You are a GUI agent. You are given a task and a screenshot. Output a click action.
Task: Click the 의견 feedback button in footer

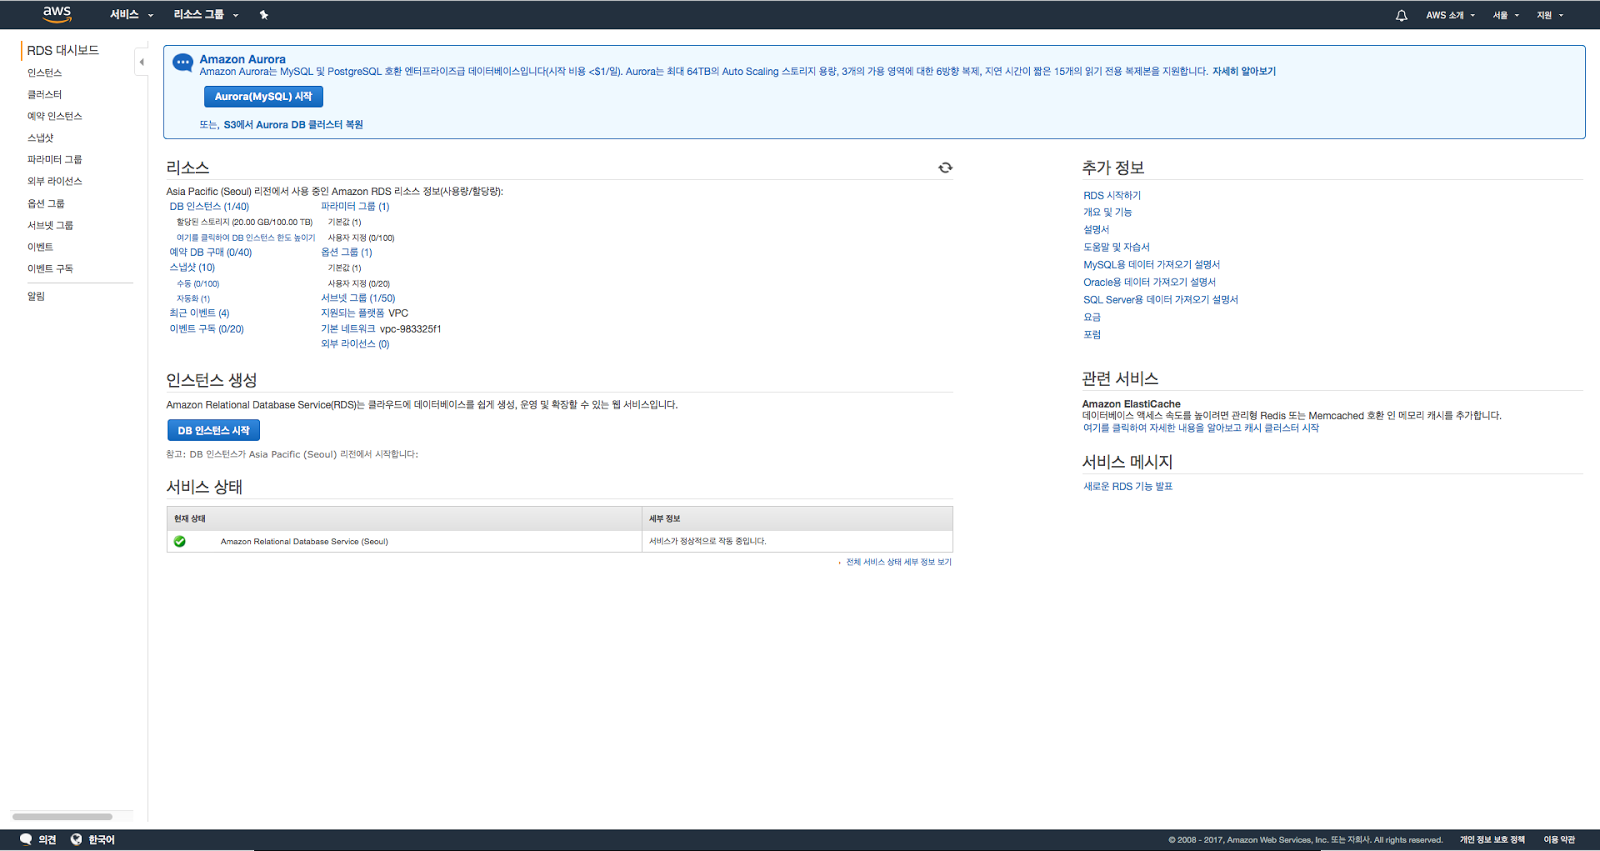pos(38,840)
